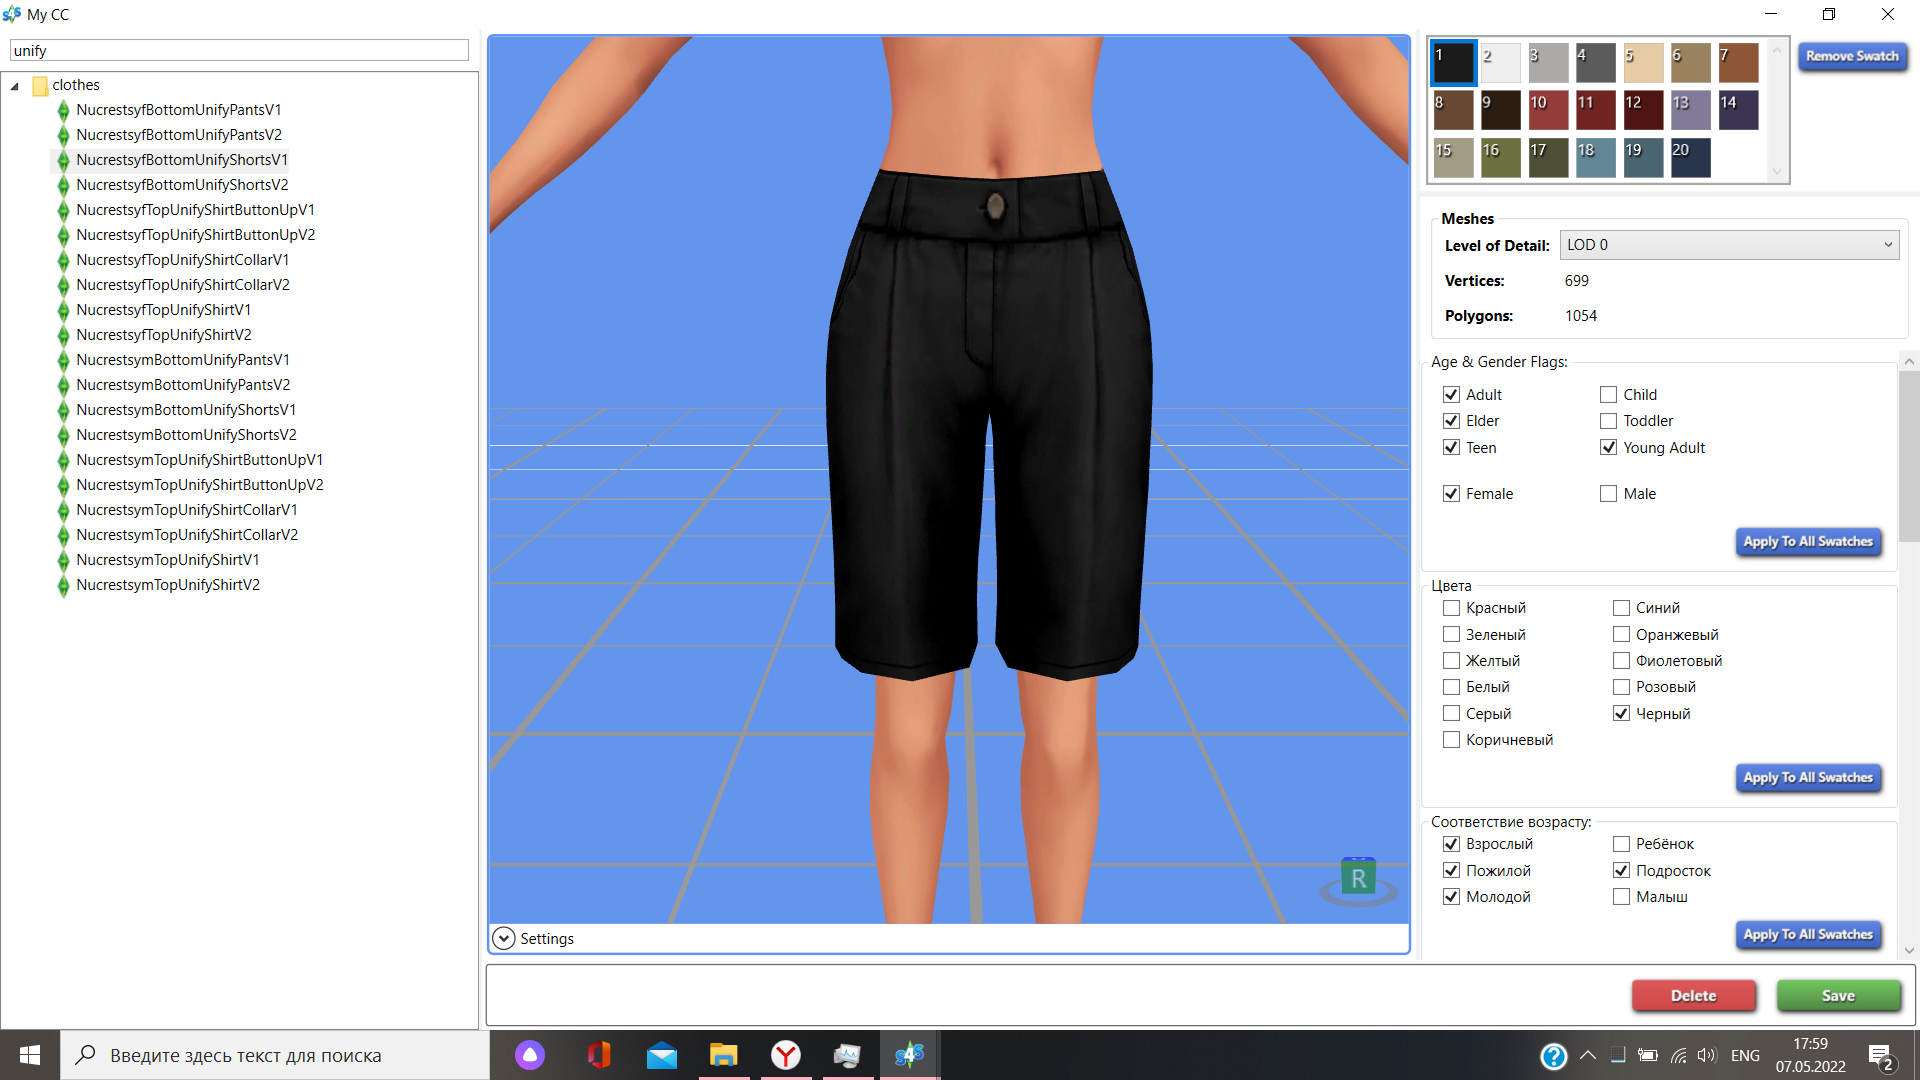Image resolution: width=1920 pixels, height=1080 pixels.
Task: Click the R reset-camera icon in viewport
Action: pos(1358,879)
